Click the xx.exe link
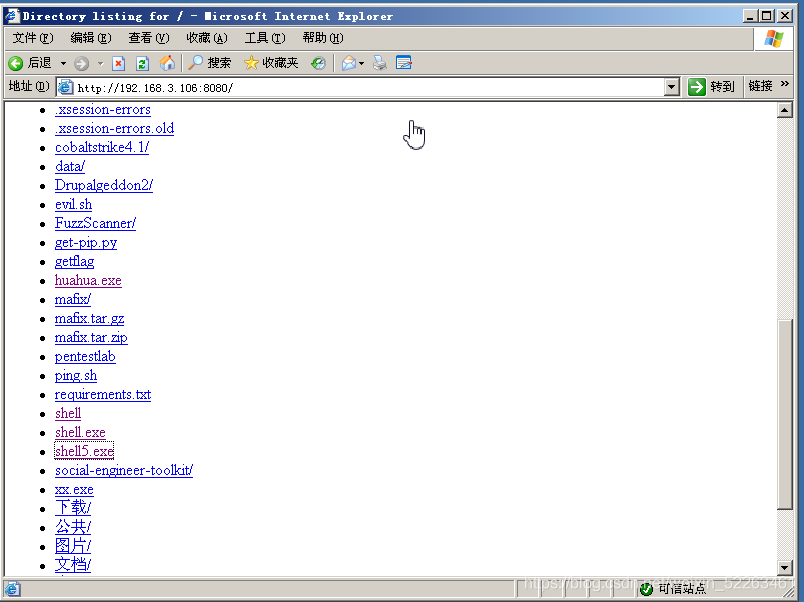804x602 pixels. pyautogui.click(x=74, y=489)
